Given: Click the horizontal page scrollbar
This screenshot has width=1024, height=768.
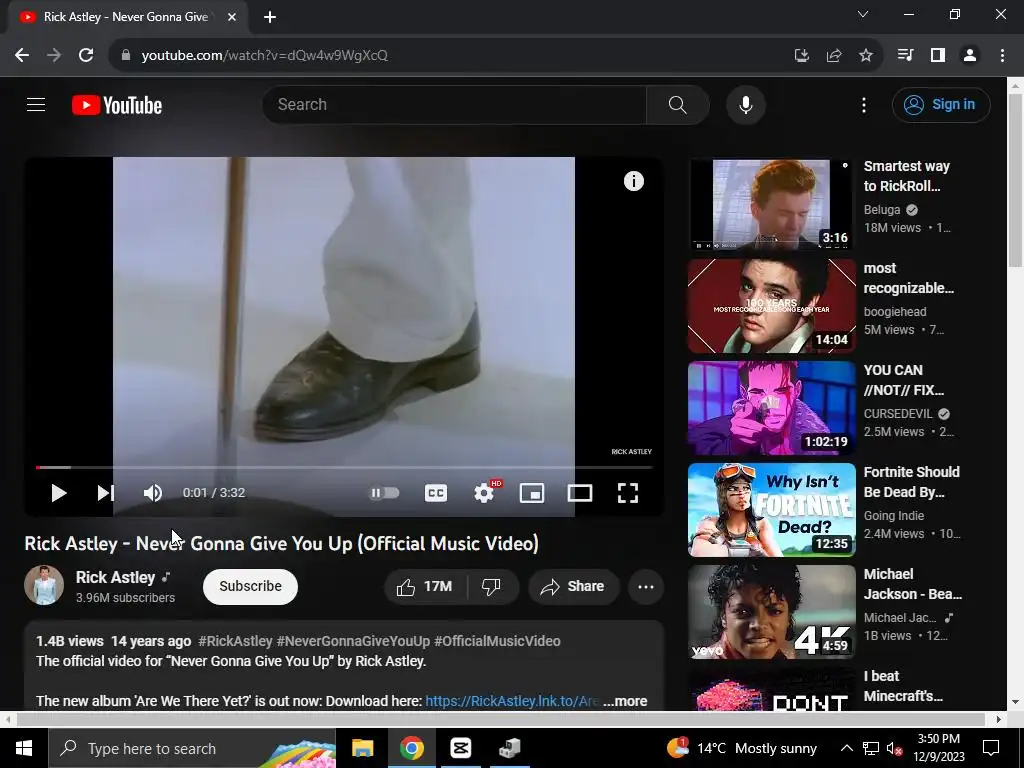Looking at the screenshot, I should 502,720.
